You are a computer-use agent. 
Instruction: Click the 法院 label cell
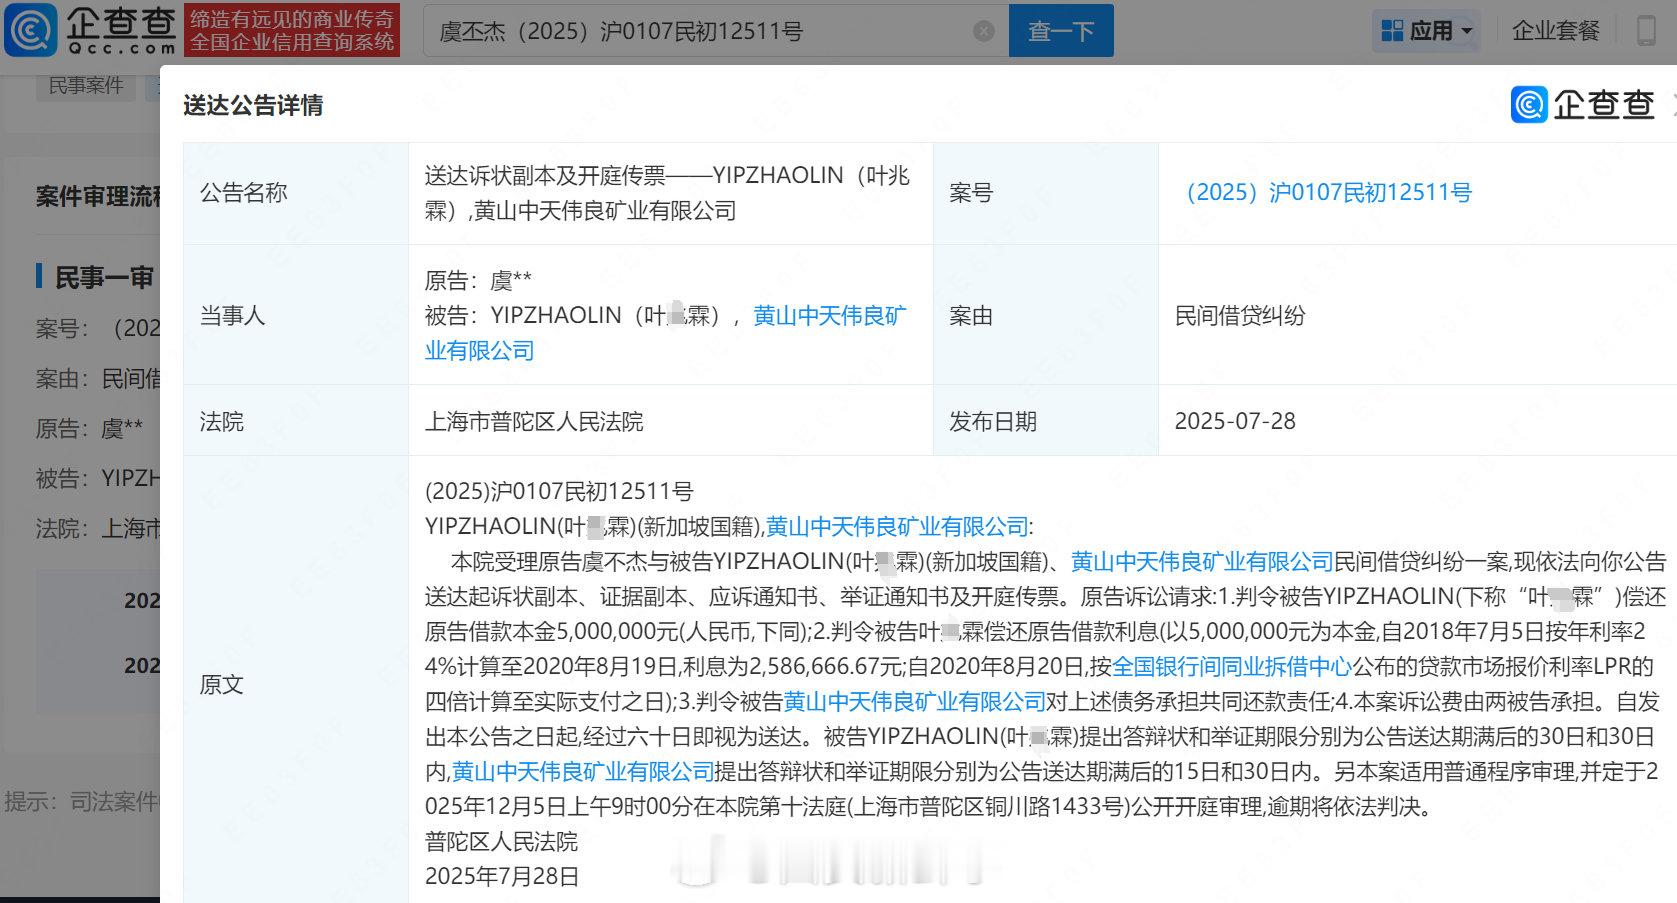[x=296, y=421]
